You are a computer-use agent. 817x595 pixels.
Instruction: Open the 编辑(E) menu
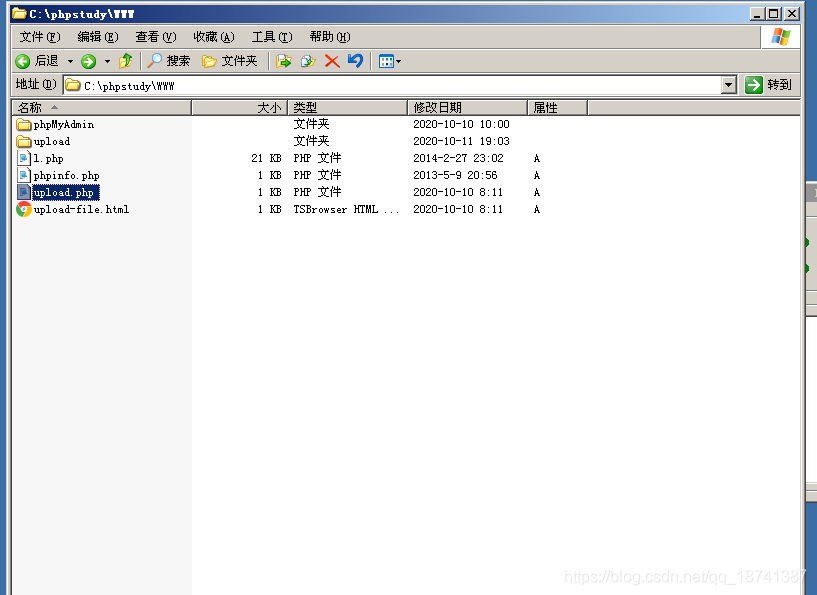(98, 37)
